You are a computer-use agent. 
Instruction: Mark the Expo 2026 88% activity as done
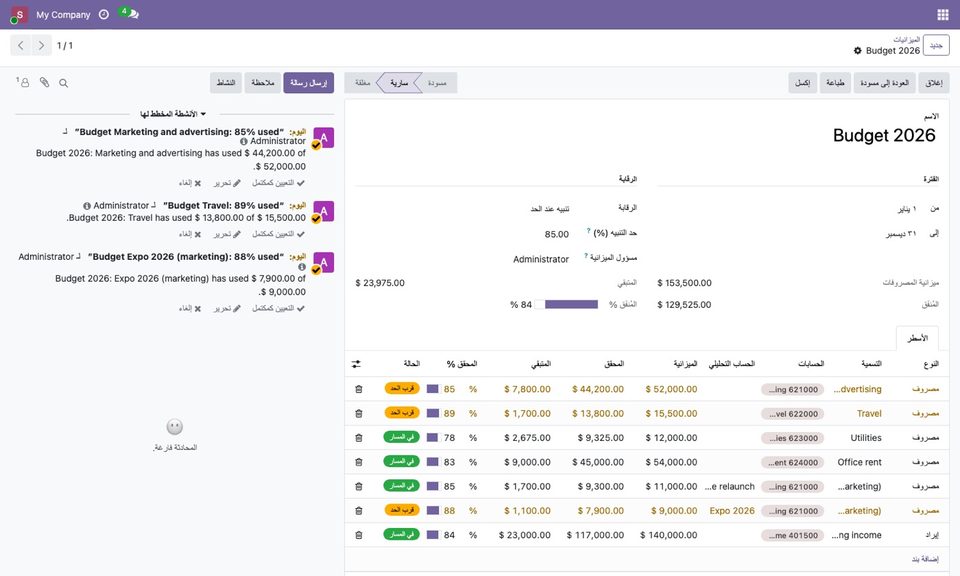(x=279, y=308)
